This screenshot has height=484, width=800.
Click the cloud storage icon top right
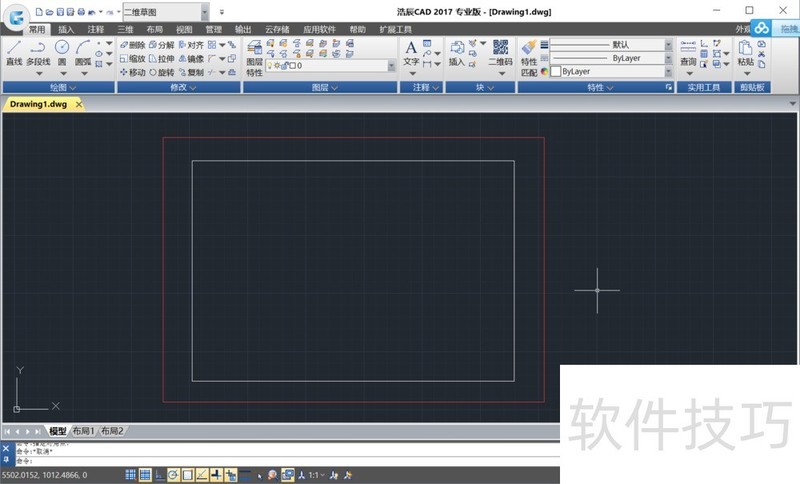(x=761, y=29)
